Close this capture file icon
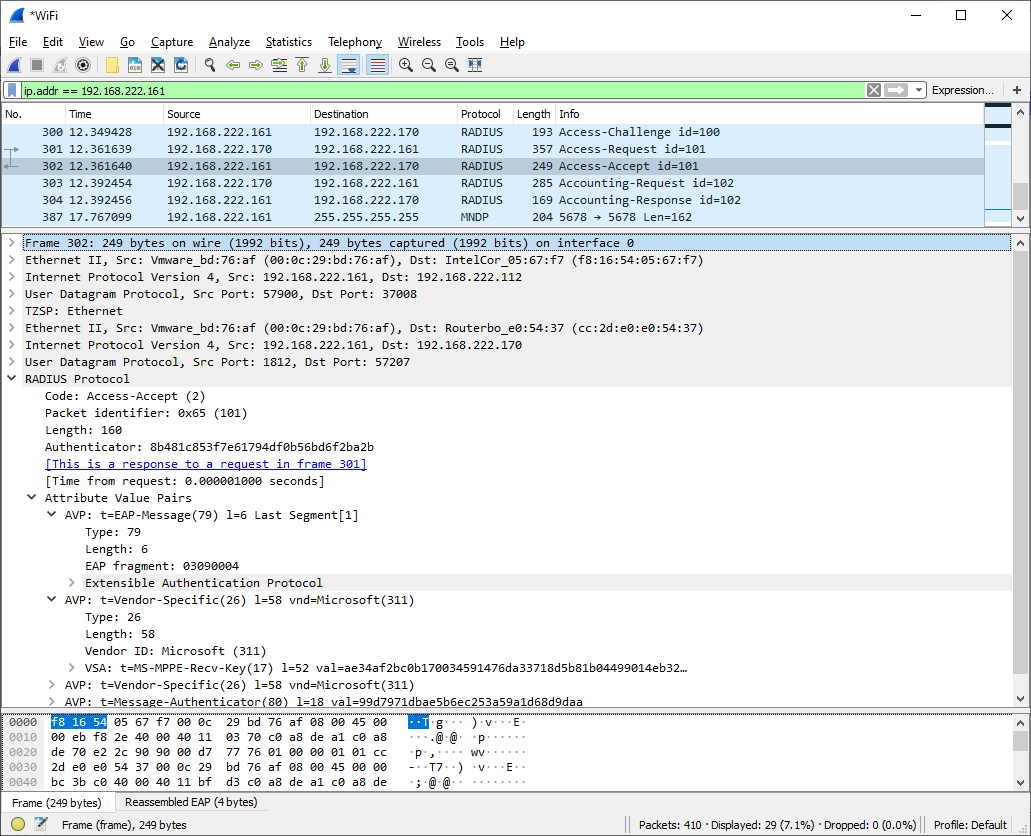1031x836 pixels. [158, 65]
